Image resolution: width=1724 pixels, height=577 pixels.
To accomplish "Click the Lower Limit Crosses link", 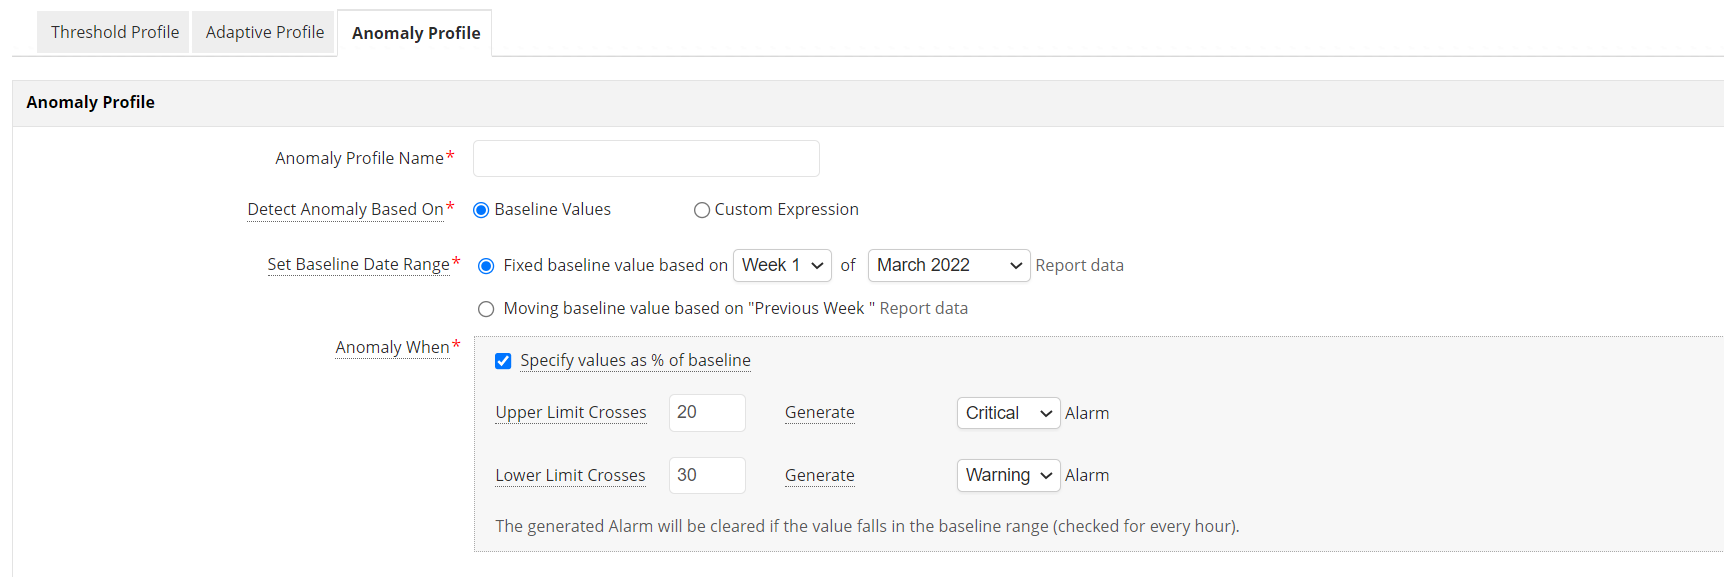I will [570, 475].
